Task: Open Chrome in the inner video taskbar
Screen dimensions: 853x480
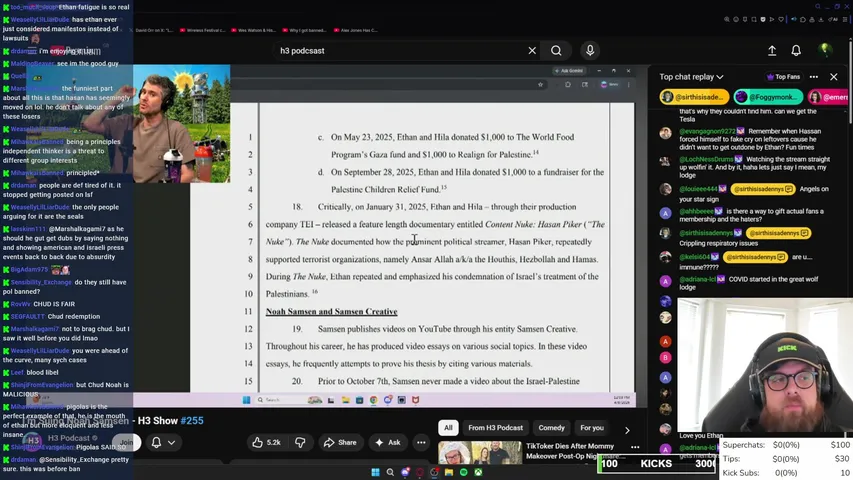Action: (373, 400)
